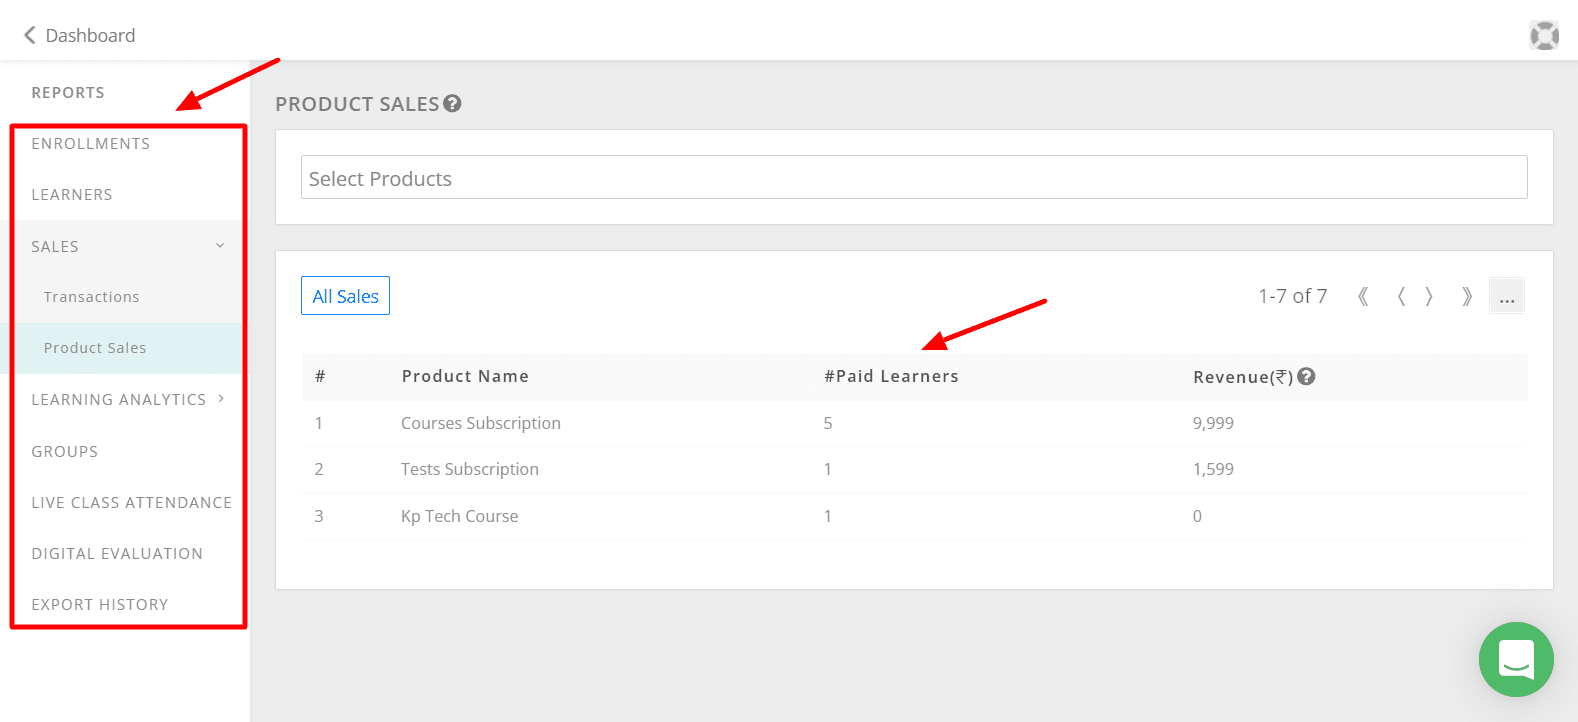Click the Reports sidebar heading
This screenshot has width=1578, height=722.
click(x=68, y=92)
